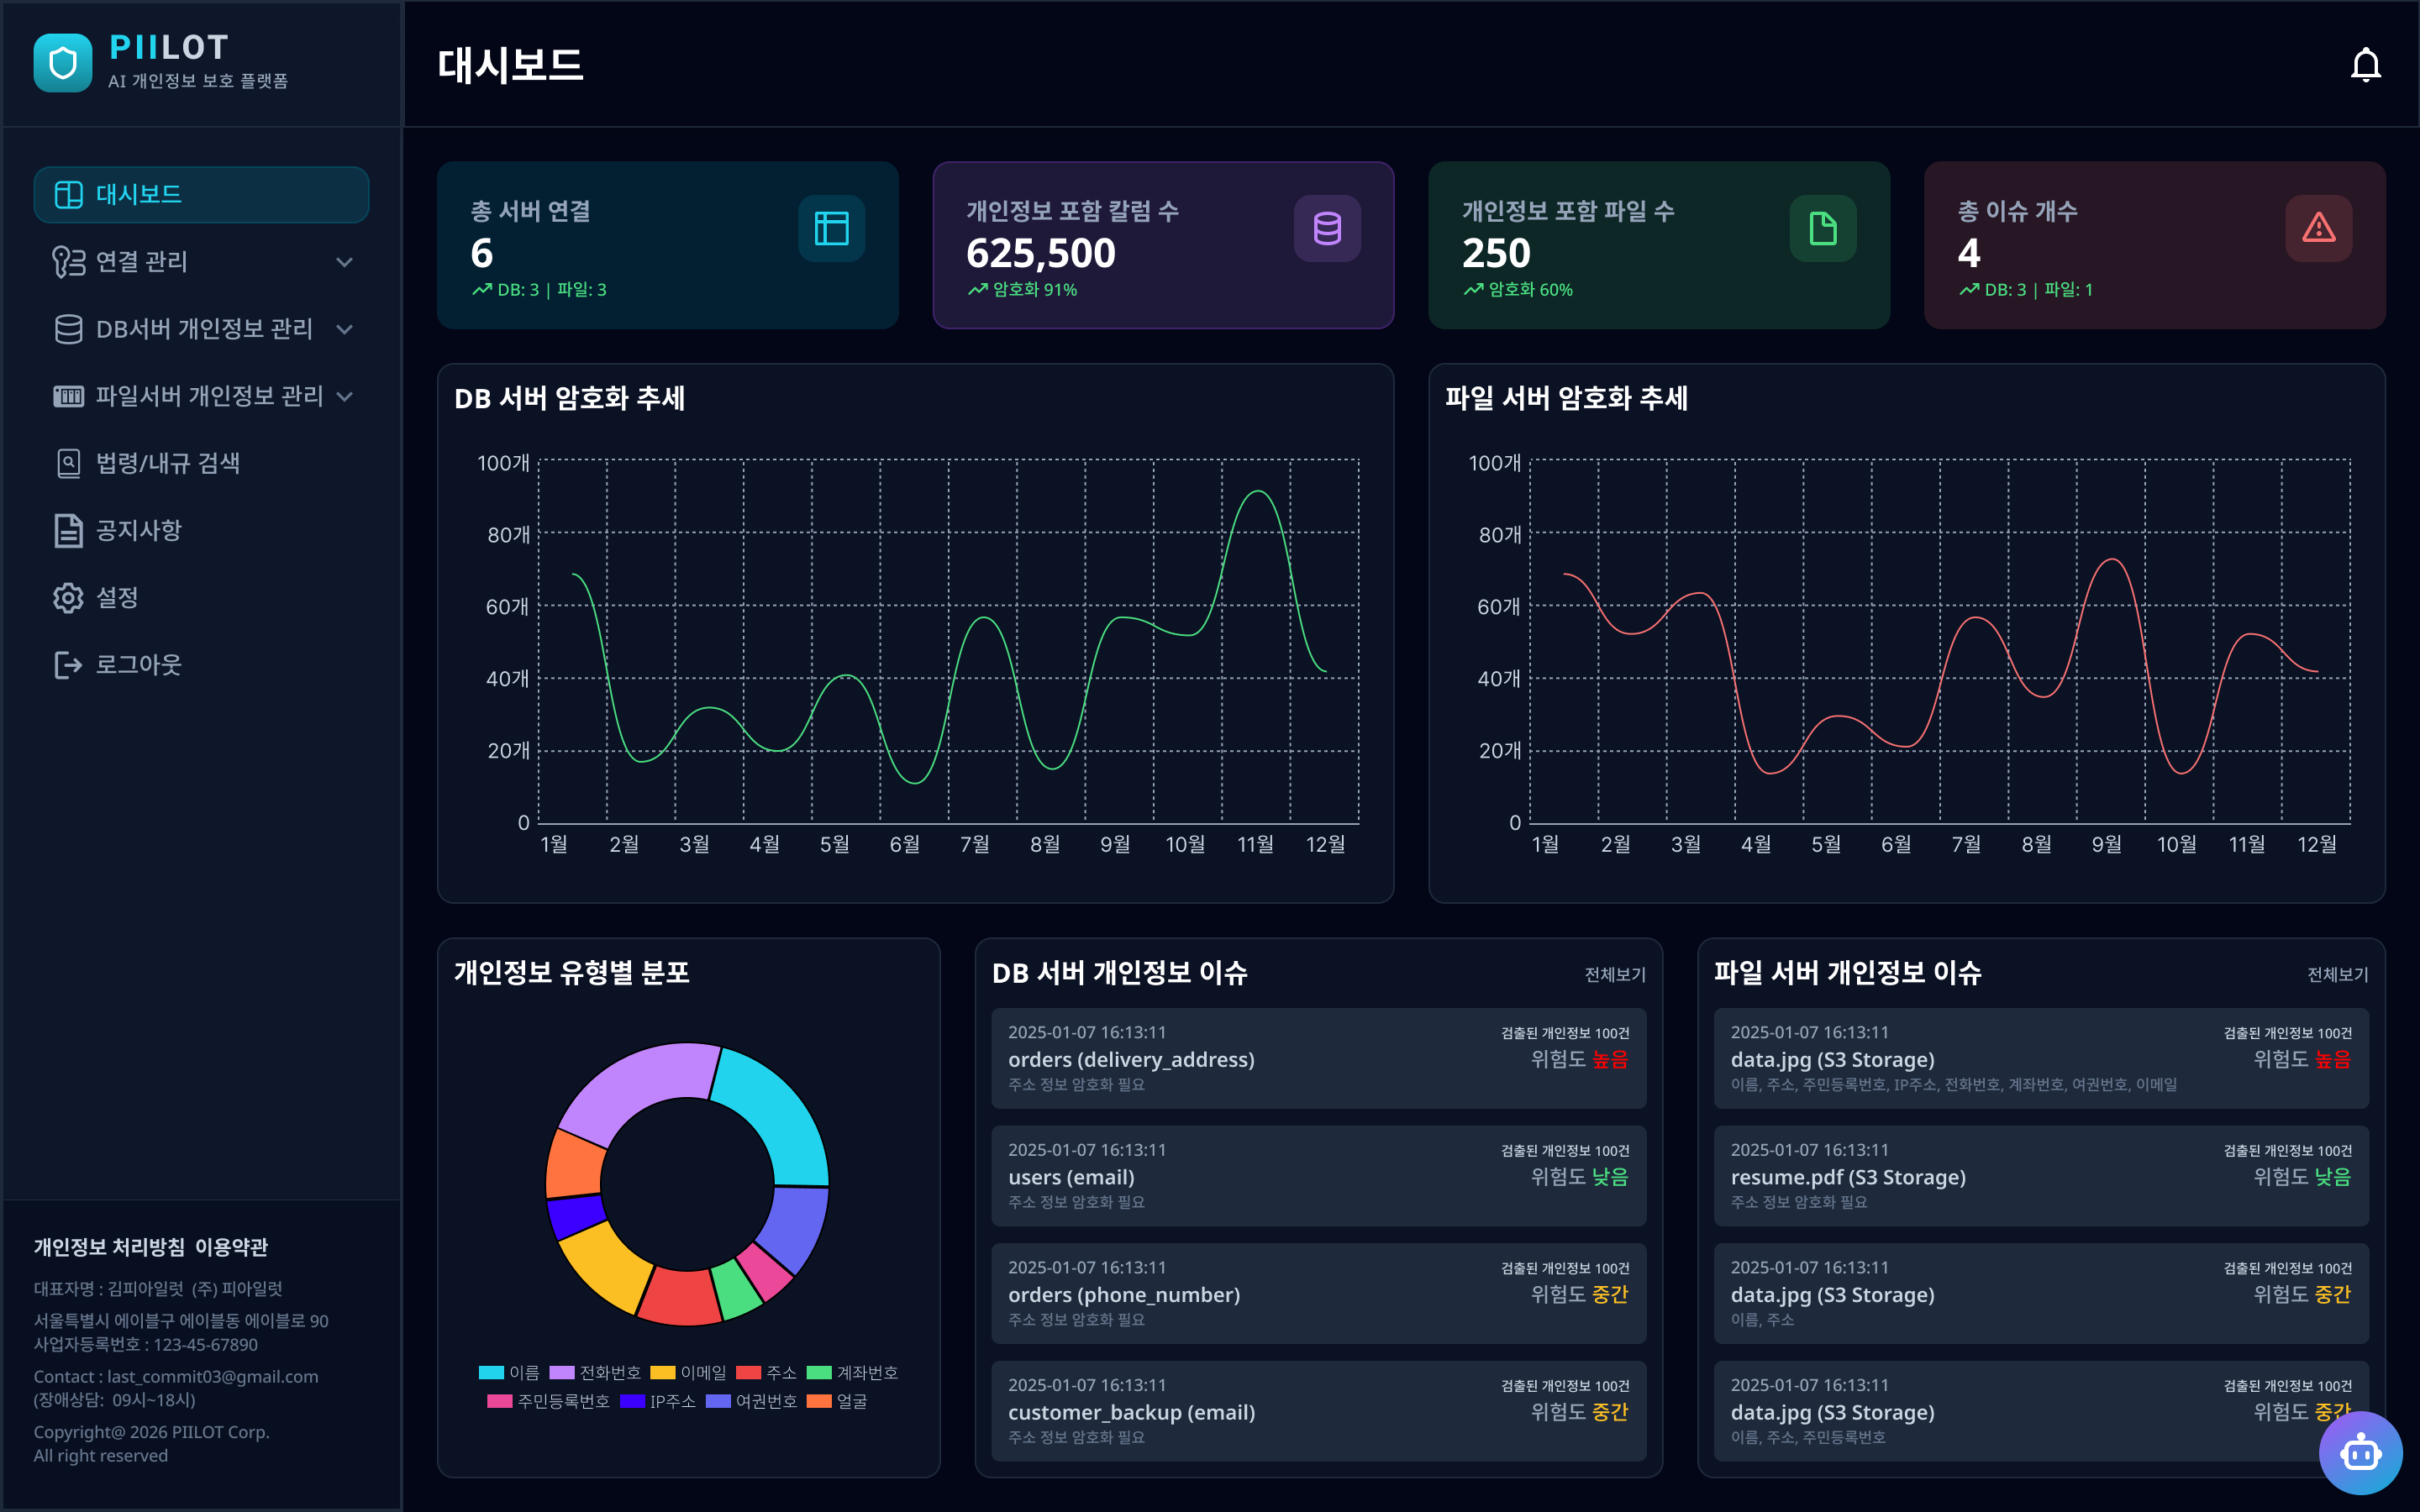The height and width of the screenshot is (1512, 2420).
Task: Click the PIILOT shield logo
Action: click(x=63, y=63)
